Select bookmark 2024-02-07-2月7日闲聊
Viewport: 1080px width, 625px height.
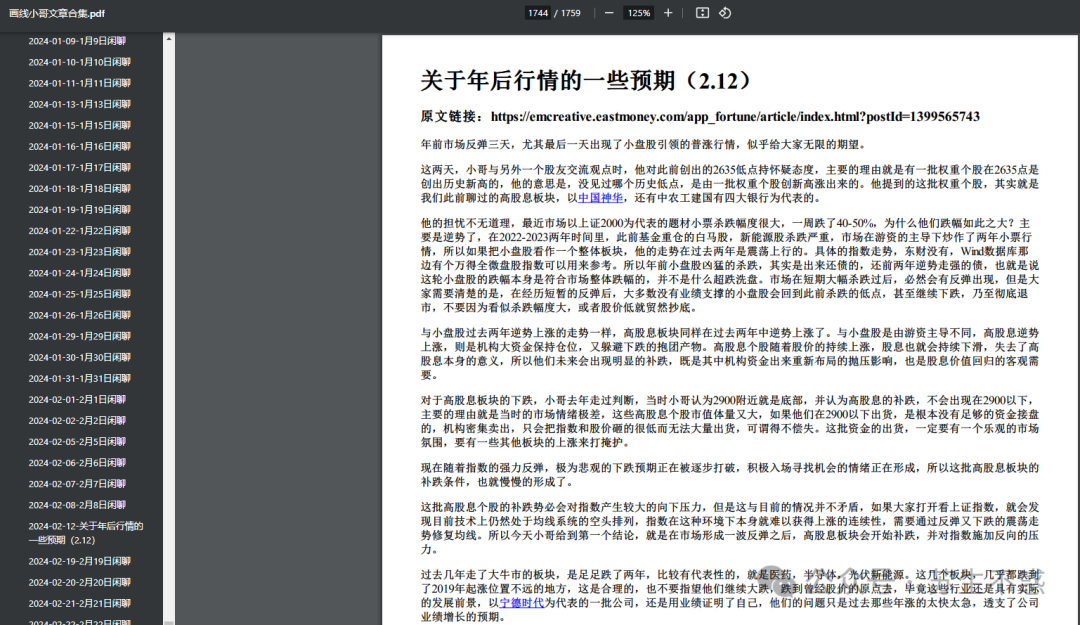click(77, 484)
